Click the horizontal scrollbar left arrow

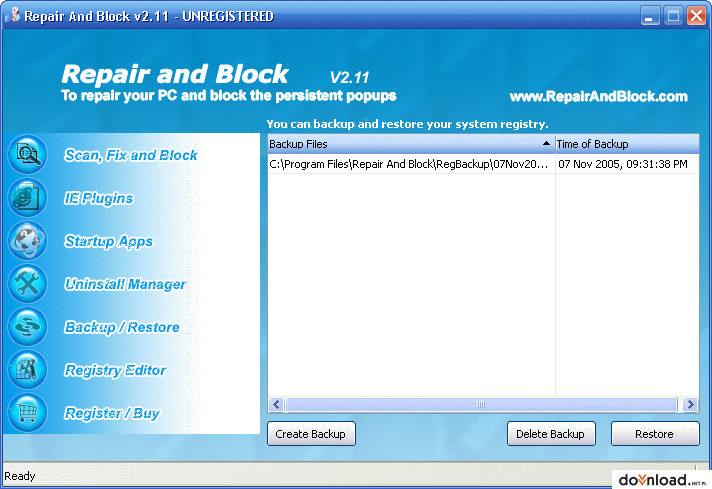coord(276,404)
